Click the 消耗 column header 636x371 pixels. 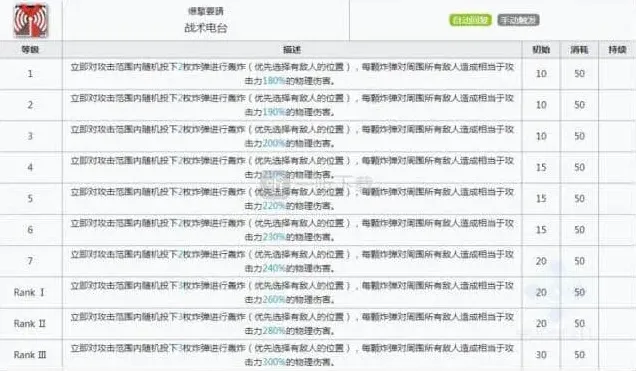click(579, 50)
